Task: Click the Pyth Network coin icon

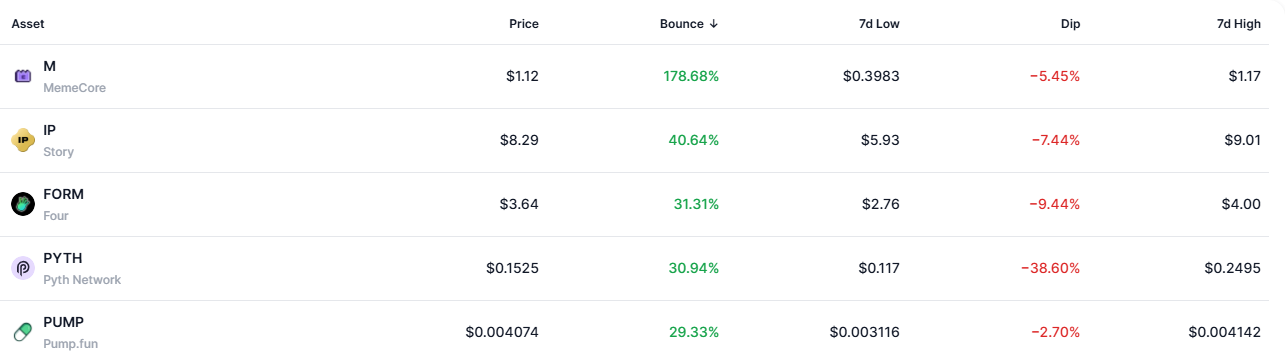Action: [23, 268]
